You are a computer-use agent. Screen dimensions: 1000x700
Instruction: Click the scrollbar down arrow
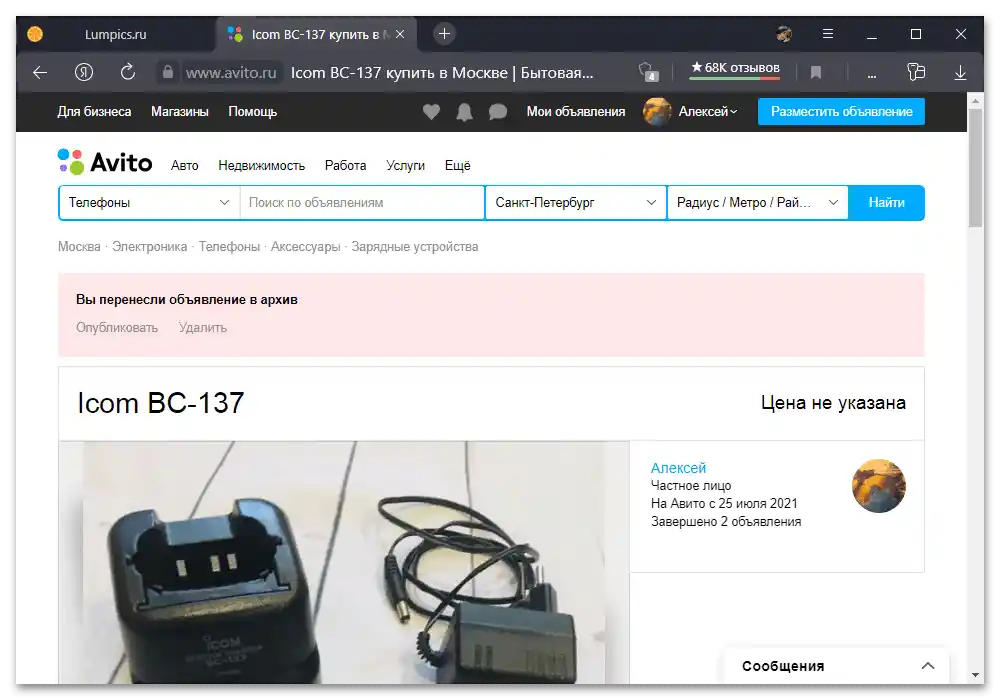point(975,674)
